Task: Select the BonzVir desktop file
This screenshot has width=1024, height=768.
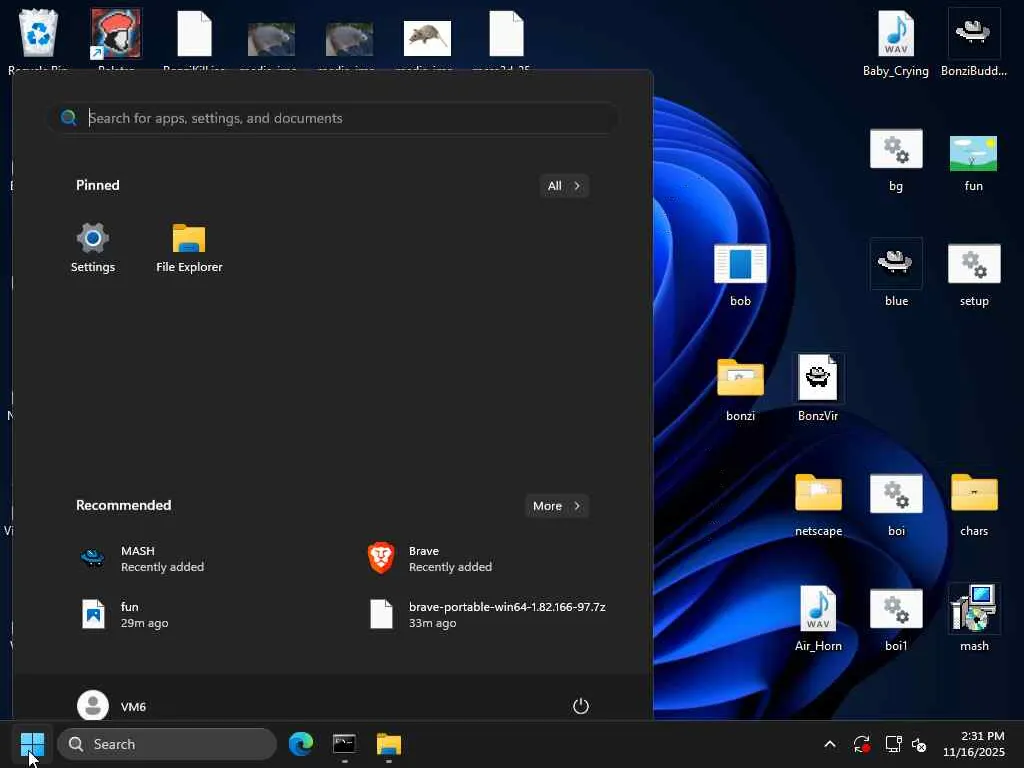Action: 818,390
